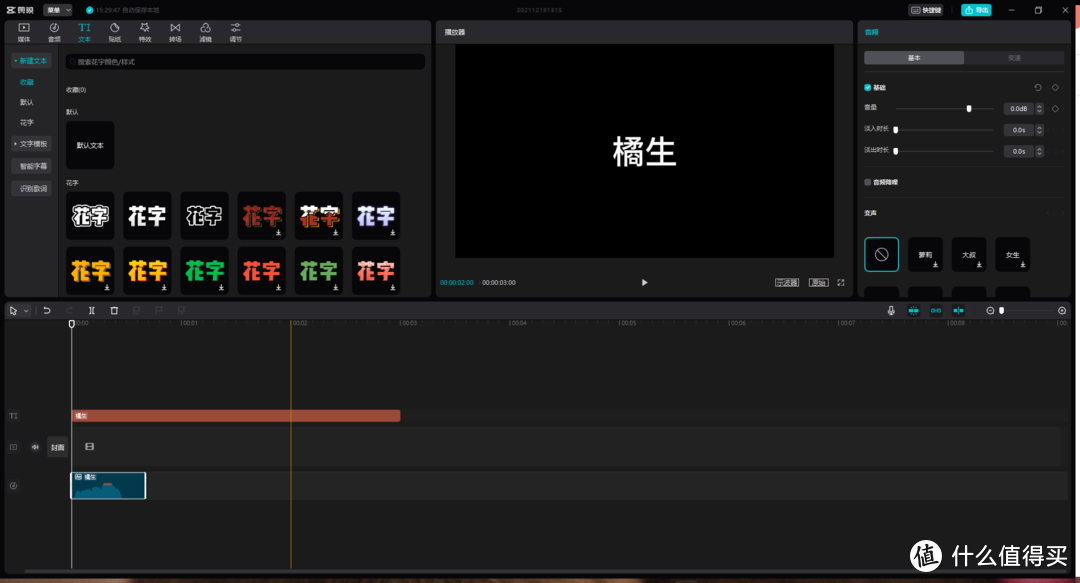Click the film strip icon on video track

pyautogui.click(x=90, y=447)
